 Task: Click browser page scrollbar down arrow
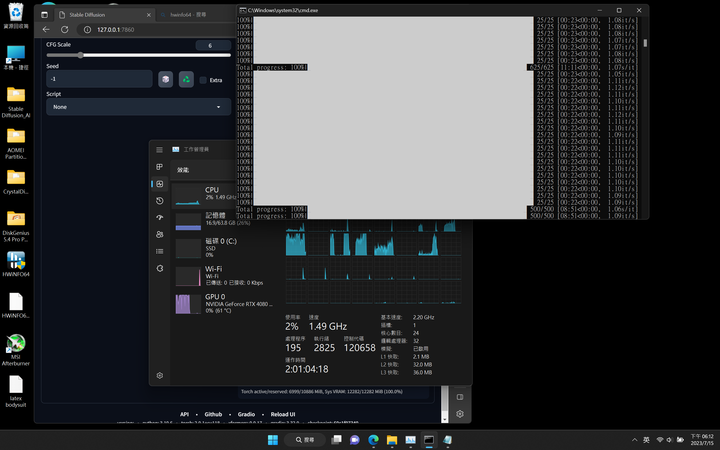click(x=444, y=419)
